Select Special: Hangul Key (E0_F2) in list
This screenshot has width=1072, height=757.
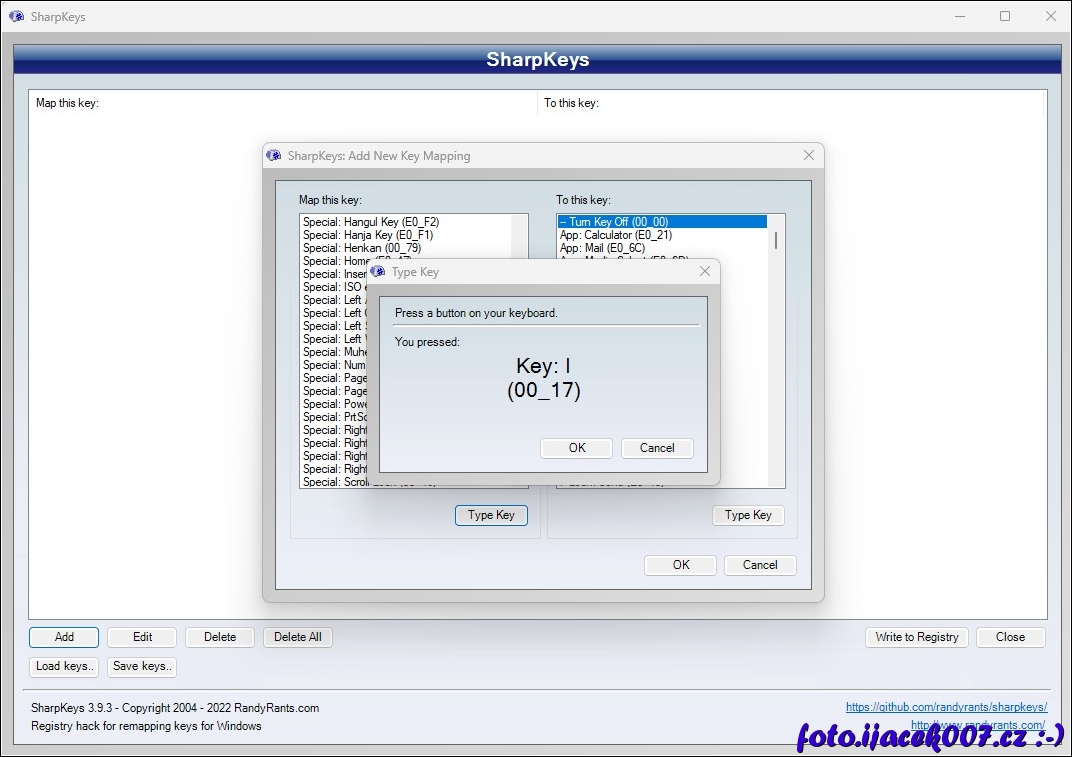click(x=371, y=222)
